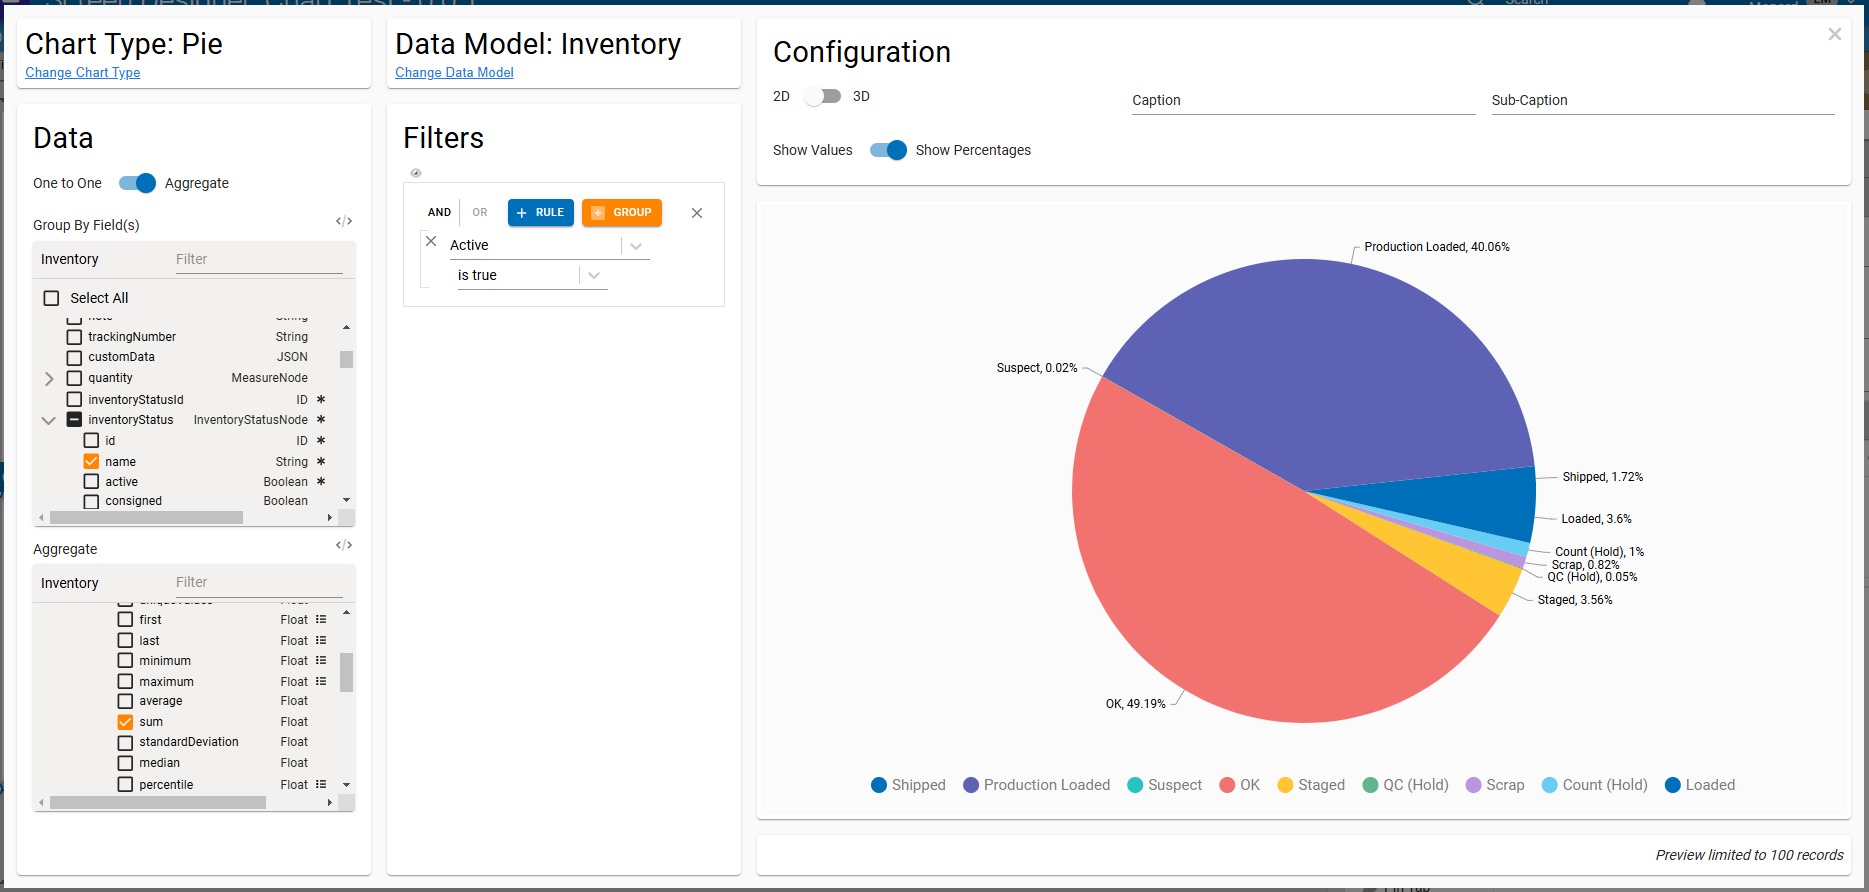
Task: Uncheck the sum aggregate checkbox
Action: 125,722
